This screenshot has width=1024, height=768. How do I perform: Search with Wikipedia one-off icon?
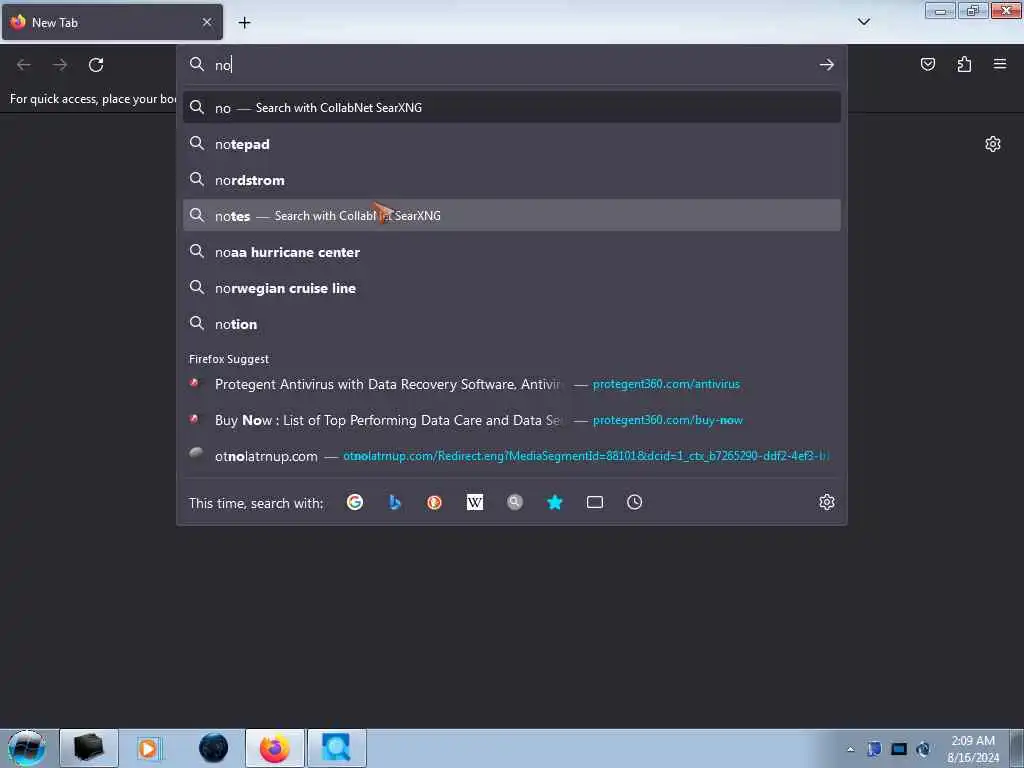tap(475, 502)
